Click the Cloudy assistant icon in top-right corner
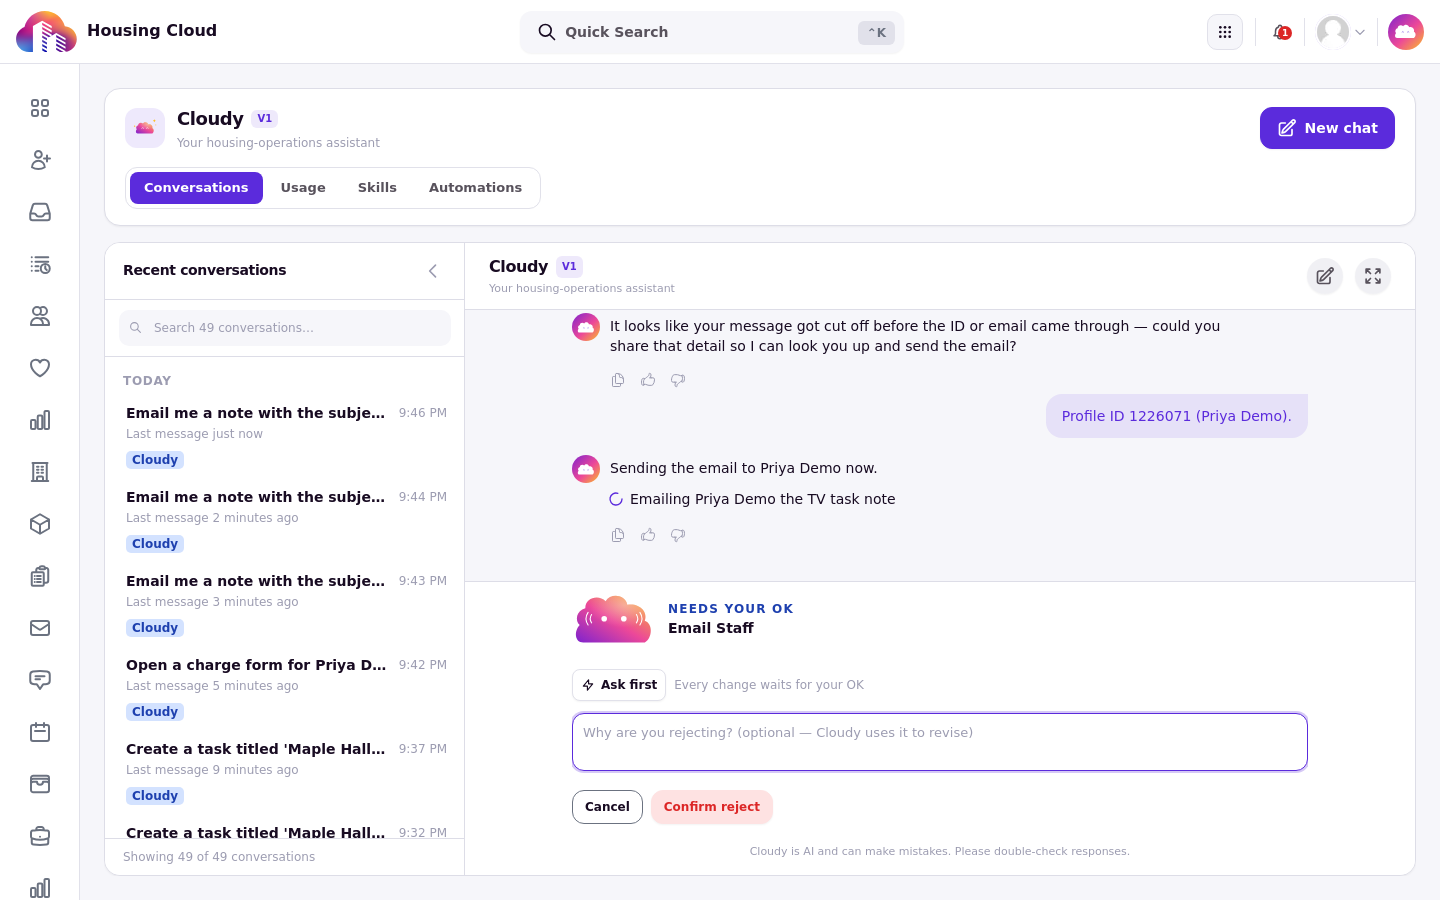Viewport: 1440px width, 900px height. coord(1406,32)
